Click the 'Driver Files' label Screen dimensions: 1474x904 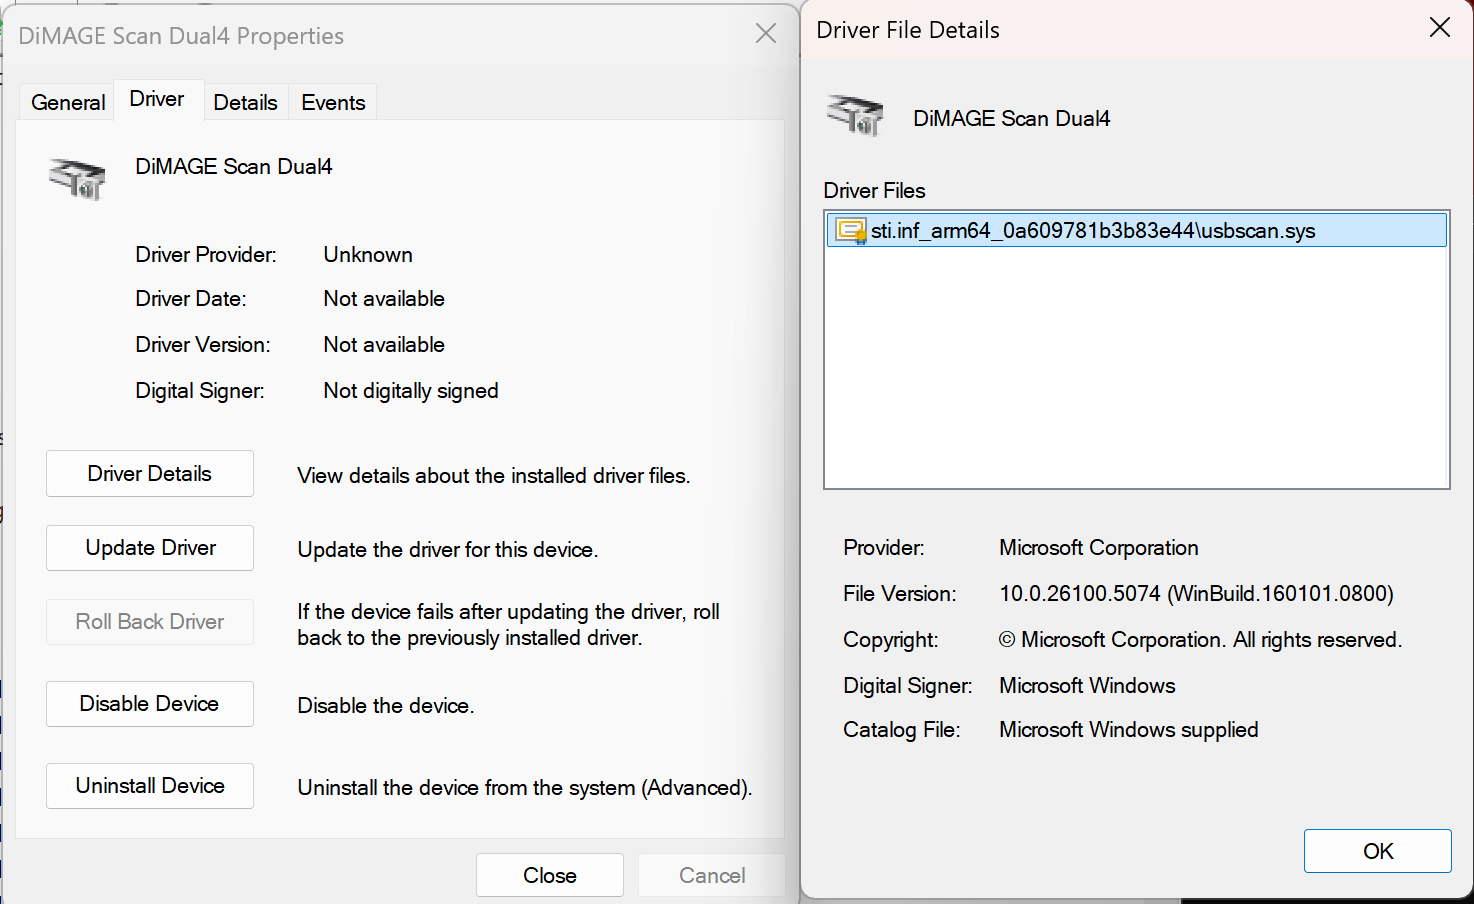click(874, 191)
